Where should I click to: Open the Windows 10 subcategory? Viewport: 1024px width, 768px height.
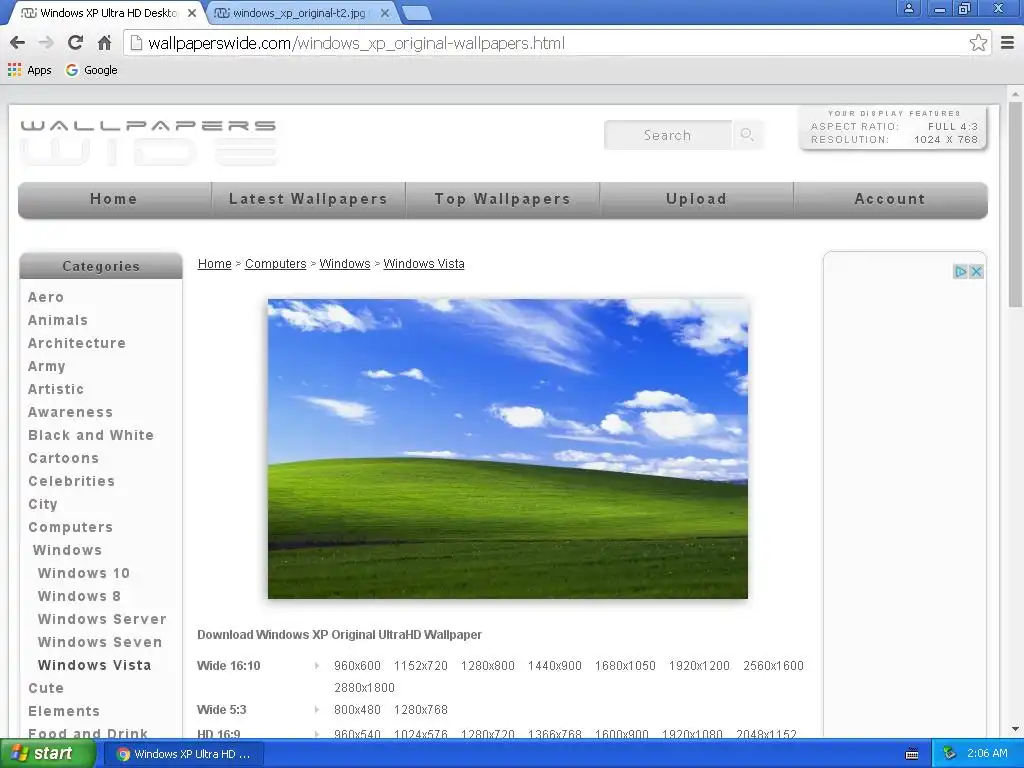(x=84, y=573)
